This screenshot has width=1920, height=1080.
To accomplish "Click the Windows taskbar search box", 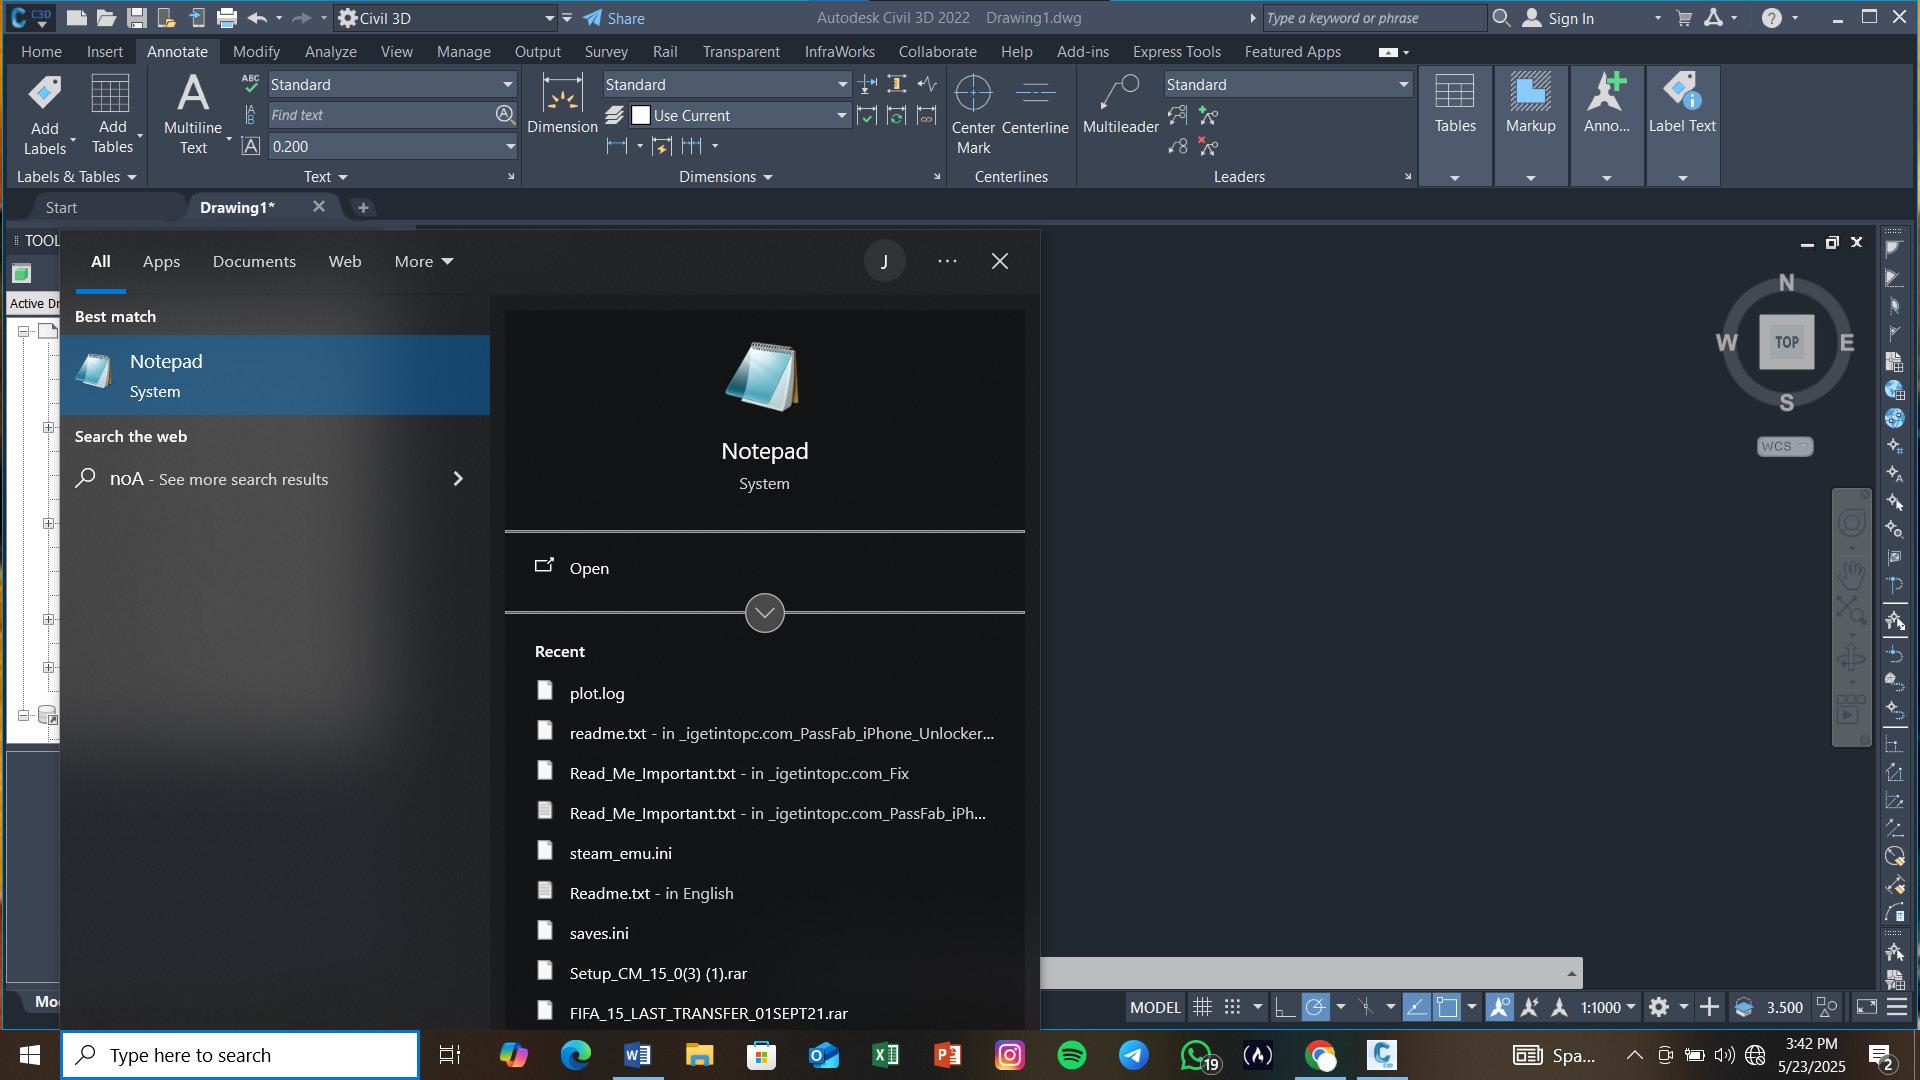I will click(240, 1055).
